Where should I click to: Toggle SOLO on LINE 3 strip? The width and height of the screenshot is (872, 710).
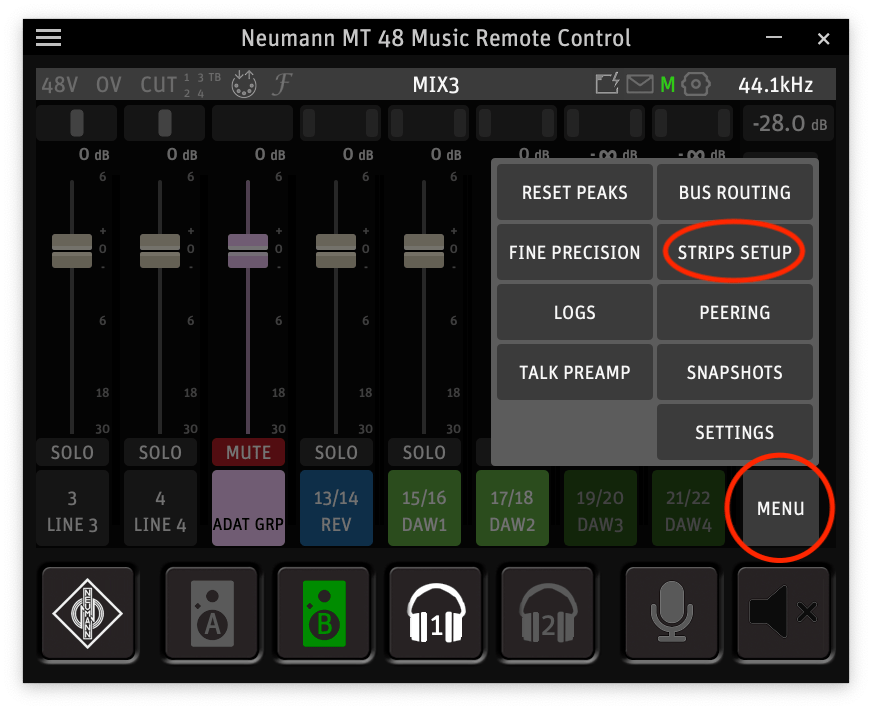point(72,452)
